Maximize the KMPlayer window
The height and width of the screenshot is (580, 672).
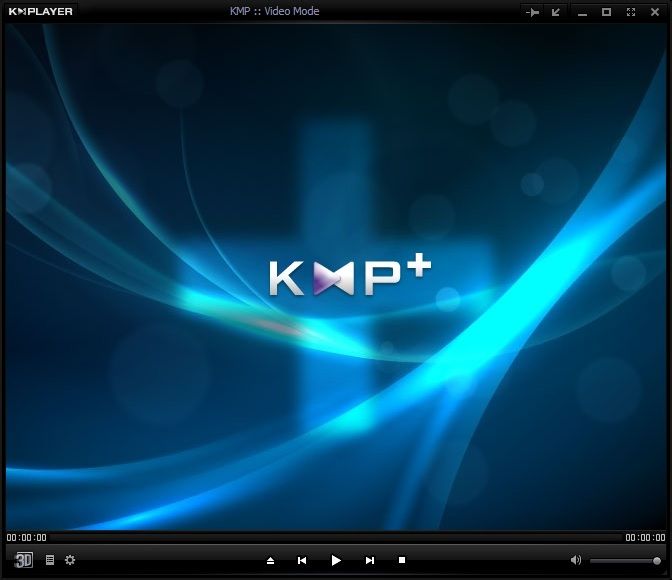(606, 12)
